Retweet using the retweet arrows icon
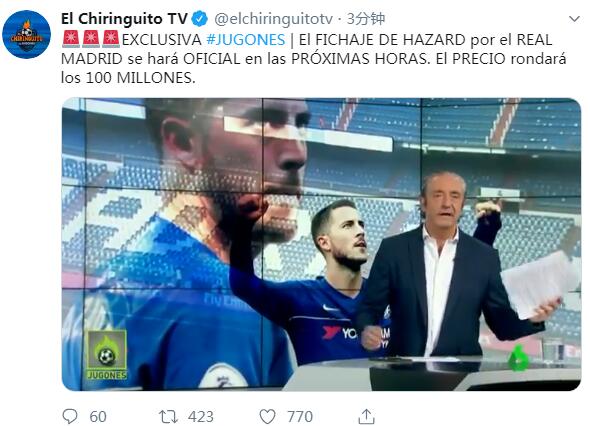Screen dimensions: 590x426 168,417
